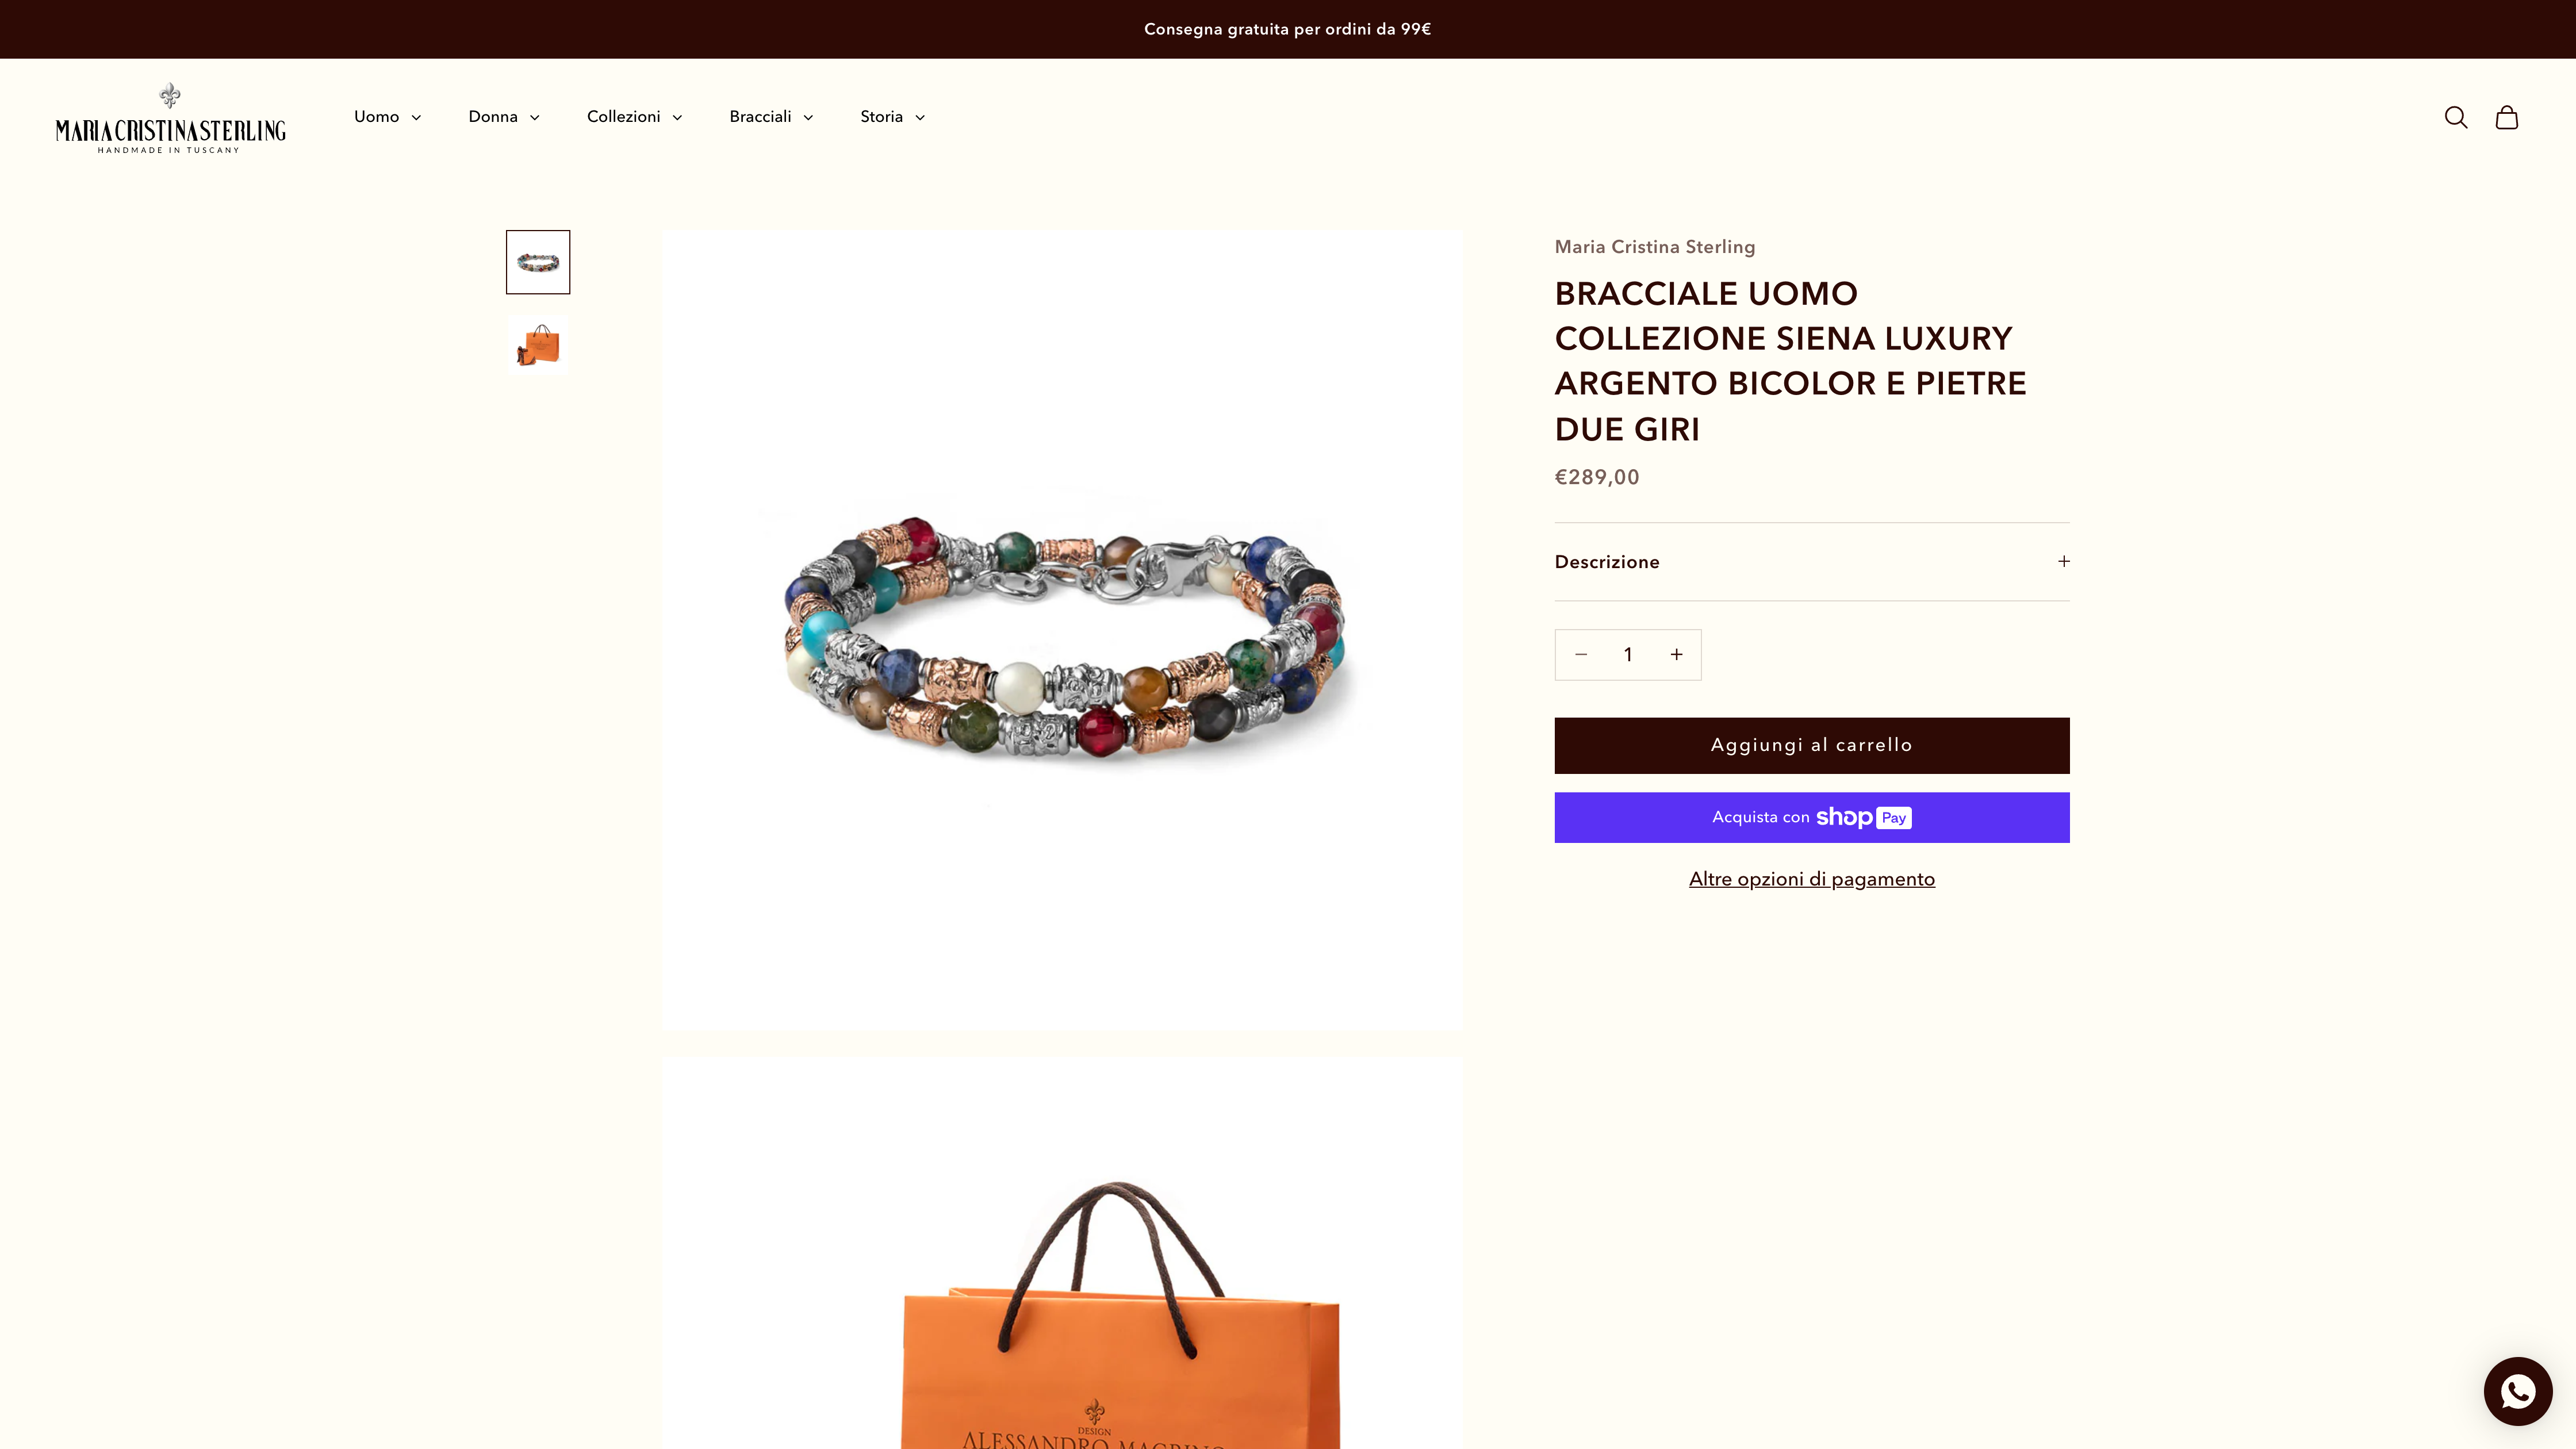Open the Donna dropdown menu

(504, 117)
